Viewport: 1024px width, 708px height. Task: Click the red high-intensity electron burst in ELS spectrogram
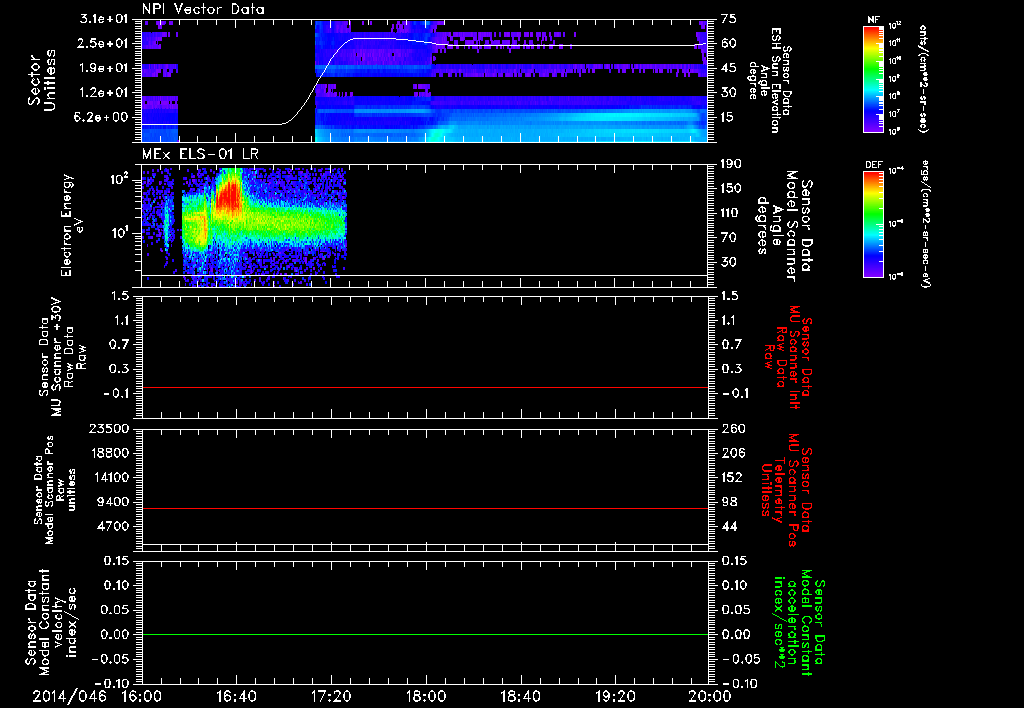tap(229, 196)
